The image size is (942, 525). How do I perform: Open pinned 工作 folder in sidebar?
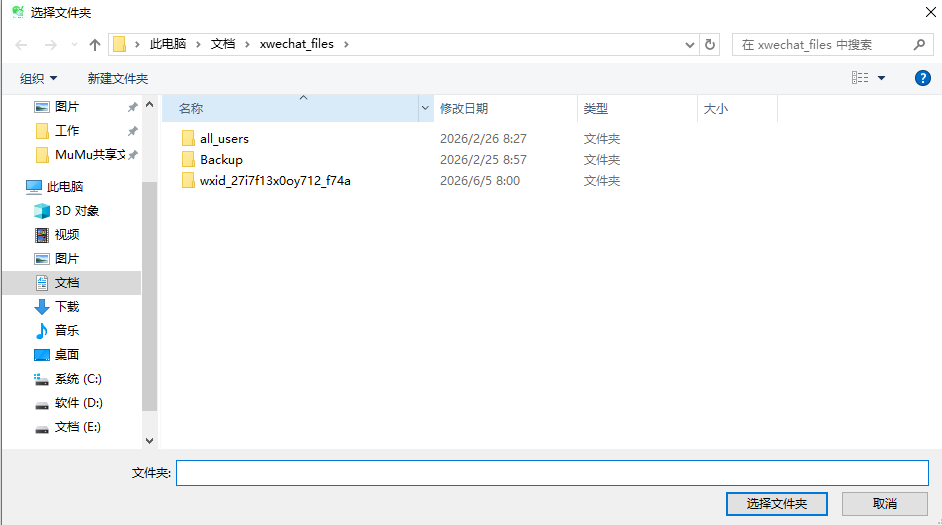[66, 131]
